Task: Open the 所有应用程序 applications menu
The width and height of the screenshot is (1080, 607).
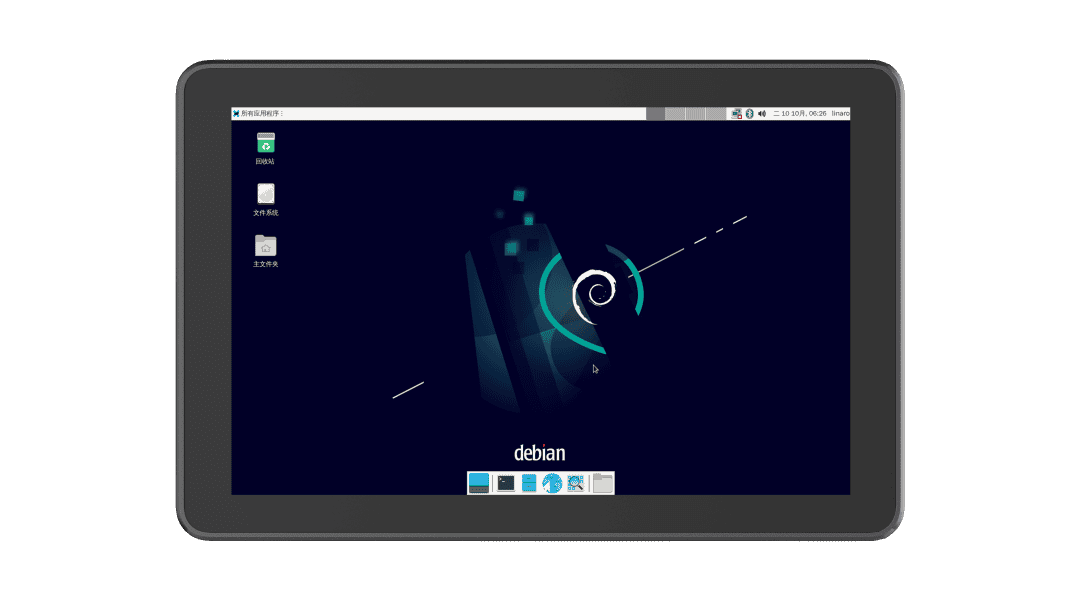Action: point(258,114)
